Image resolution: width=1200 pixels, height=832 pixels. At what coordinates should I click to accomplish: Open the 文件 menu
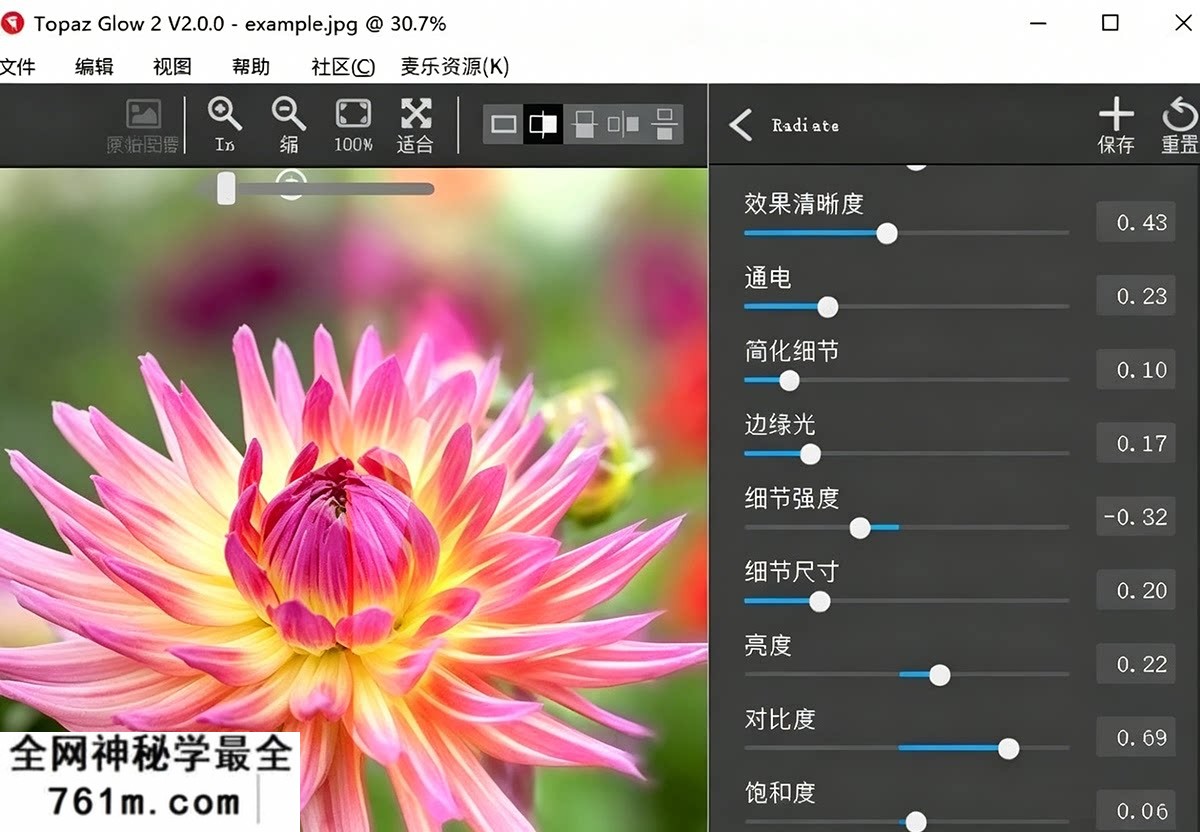(18, 66)
